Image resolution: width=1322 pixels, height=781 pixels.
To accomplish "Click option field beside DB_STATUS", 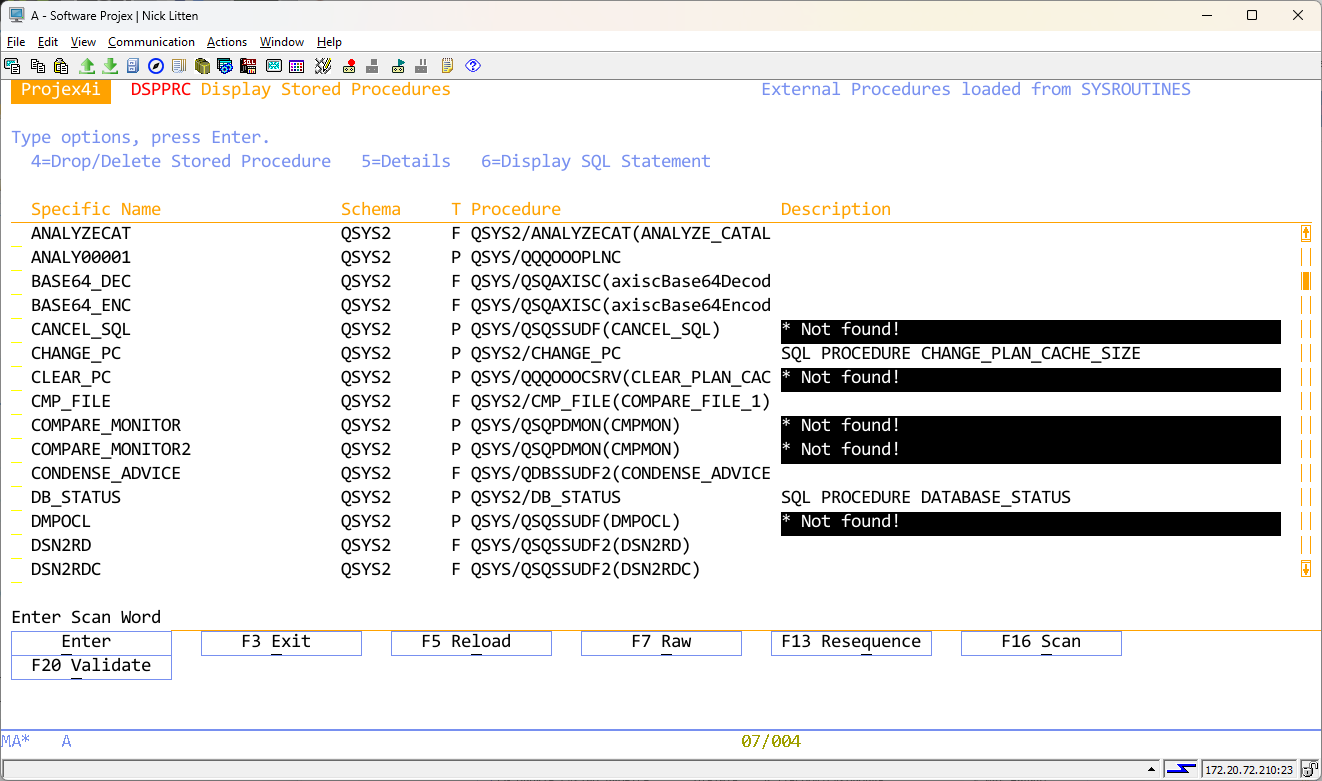I will [x=16, y=498].
